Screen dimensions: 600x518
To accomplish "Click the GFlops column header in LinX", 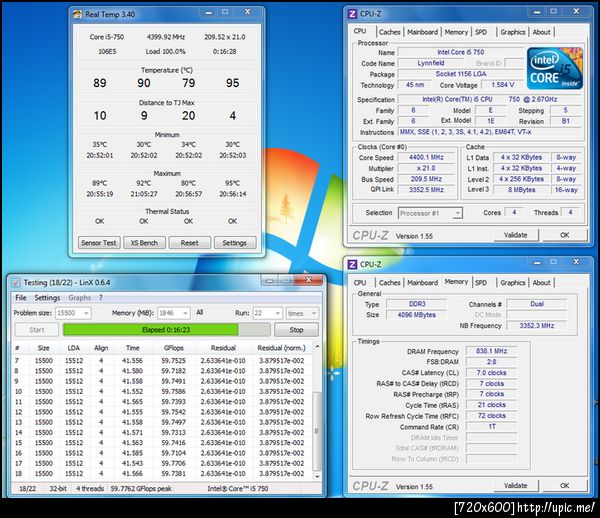I will [x=174, y=348].
